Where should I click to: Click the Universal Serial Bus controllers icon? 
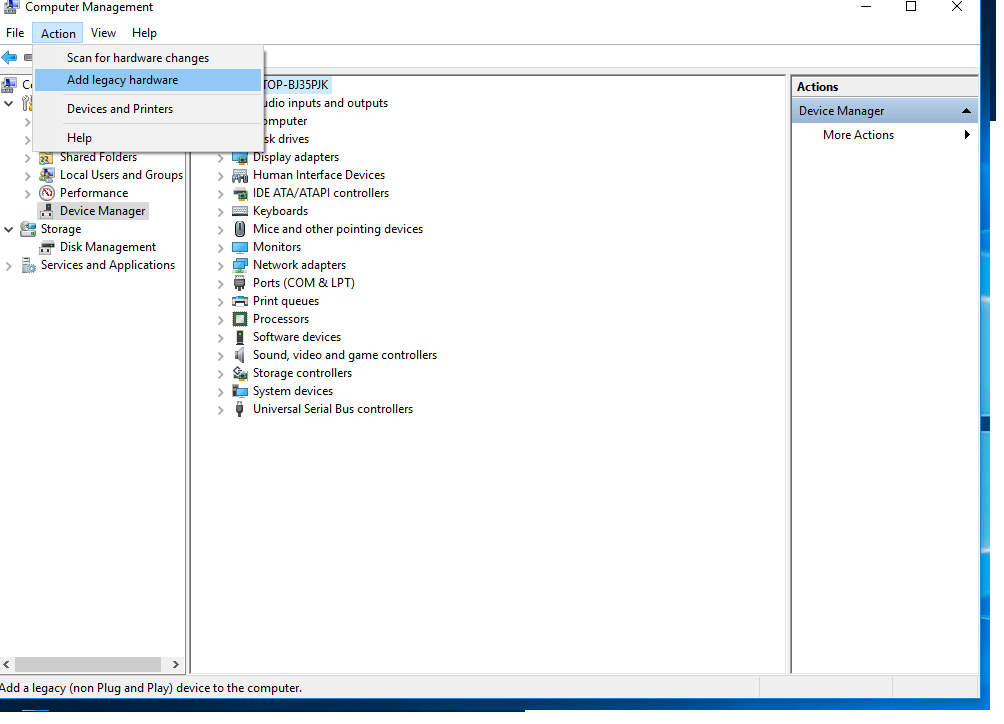point(240,409)
